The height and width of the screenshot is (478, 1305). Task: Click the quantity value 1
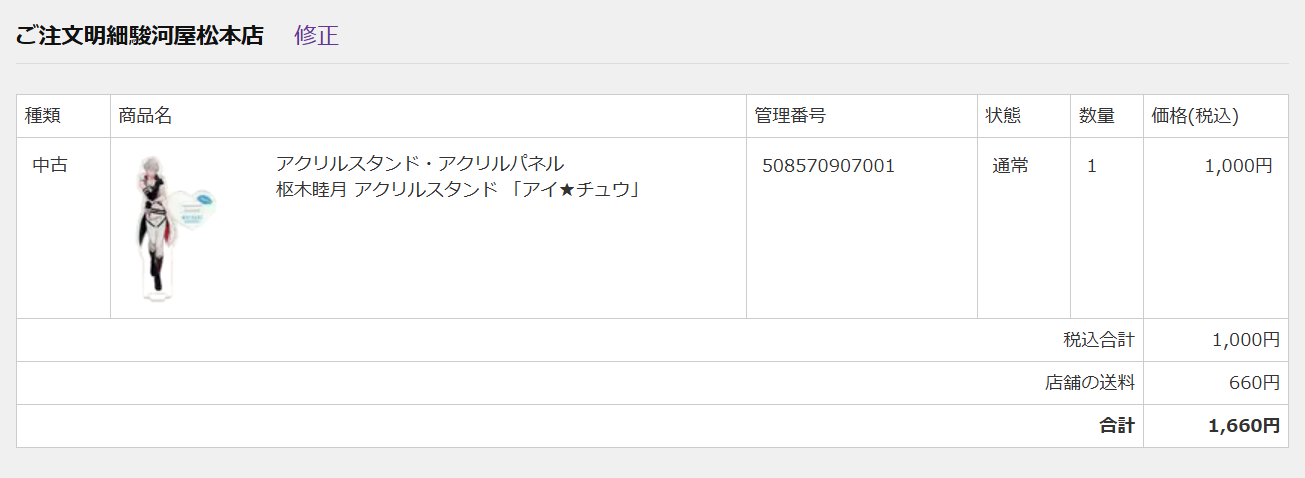pyautogui.click(x=1092, y=166)
